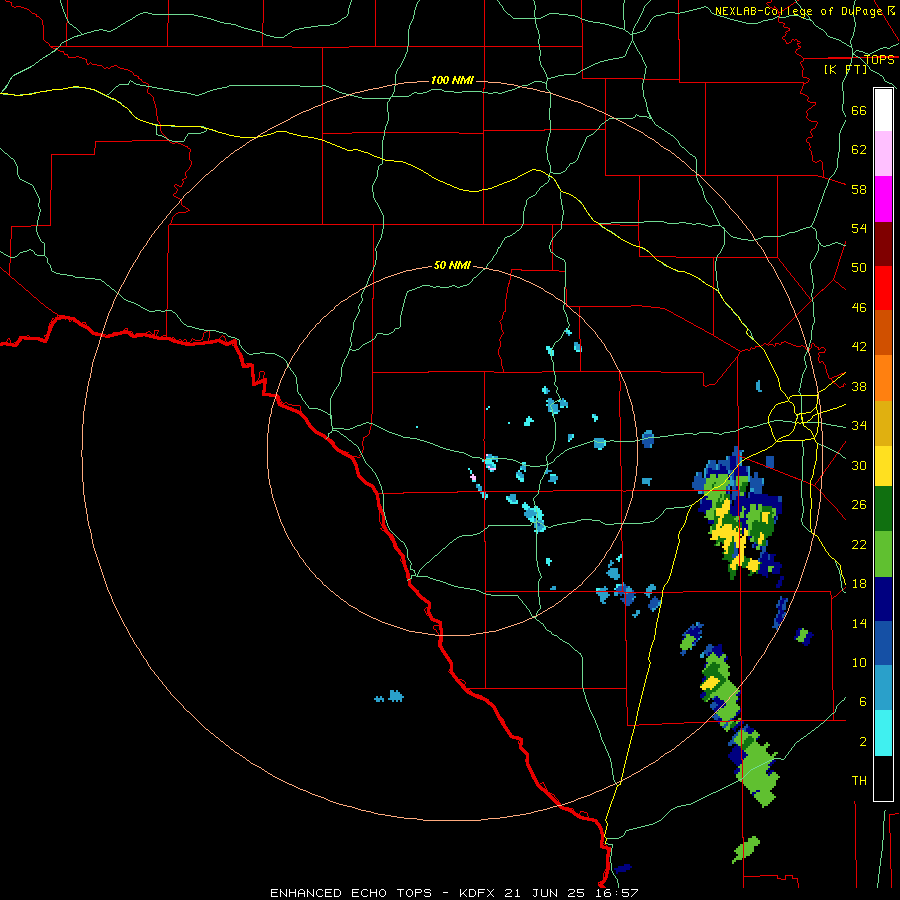Click the navy blue legend swatch
900x900 pixels.
click(883, 599)
